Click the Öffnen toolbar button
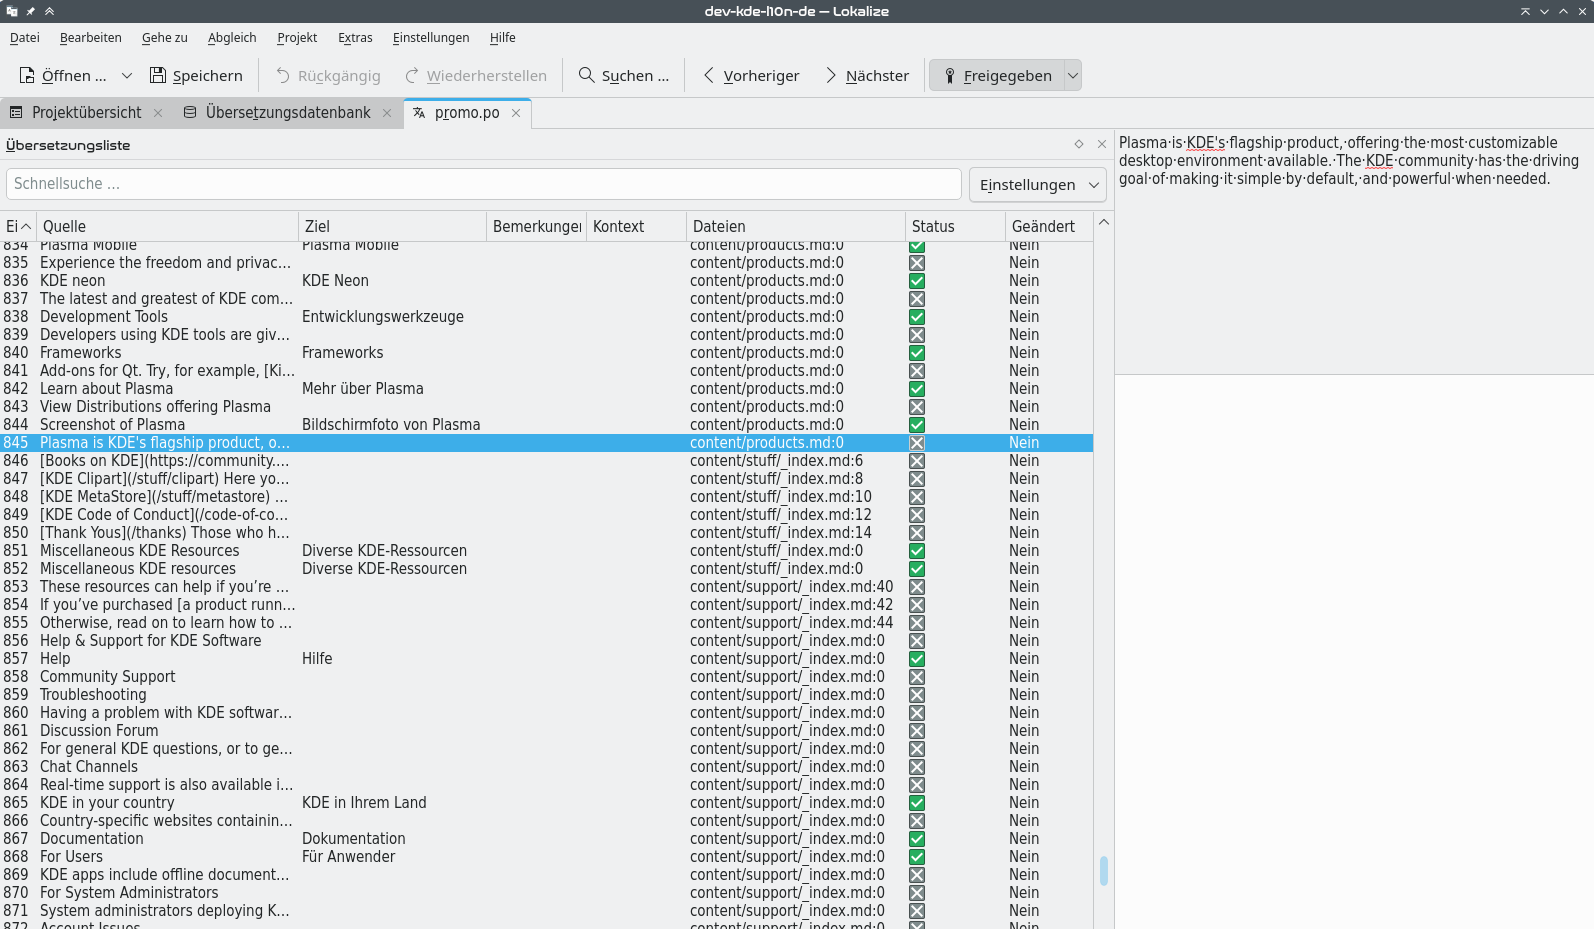 62,75
